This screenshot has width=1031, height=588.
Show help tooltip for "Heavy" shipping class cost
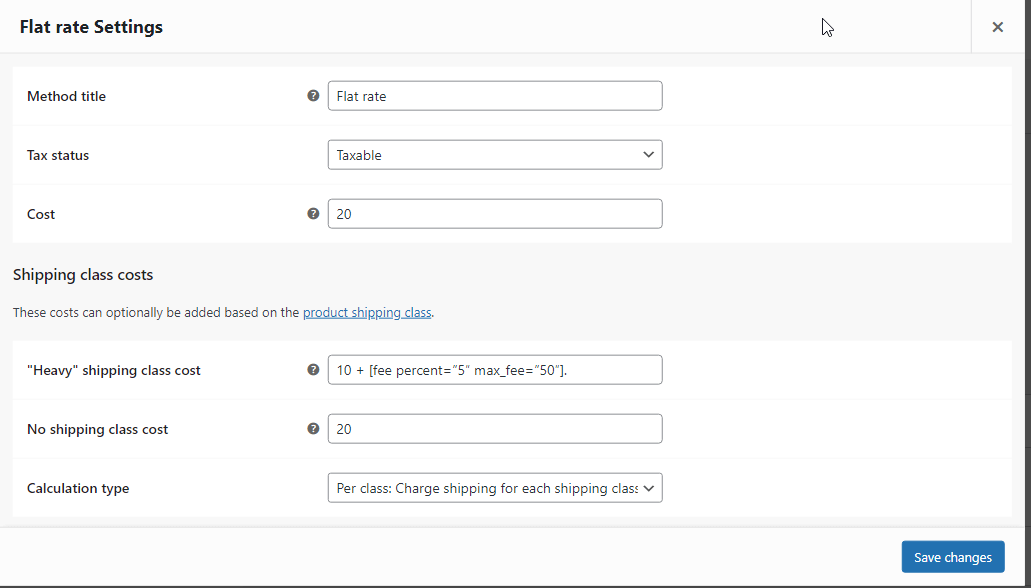pos(313,370)
